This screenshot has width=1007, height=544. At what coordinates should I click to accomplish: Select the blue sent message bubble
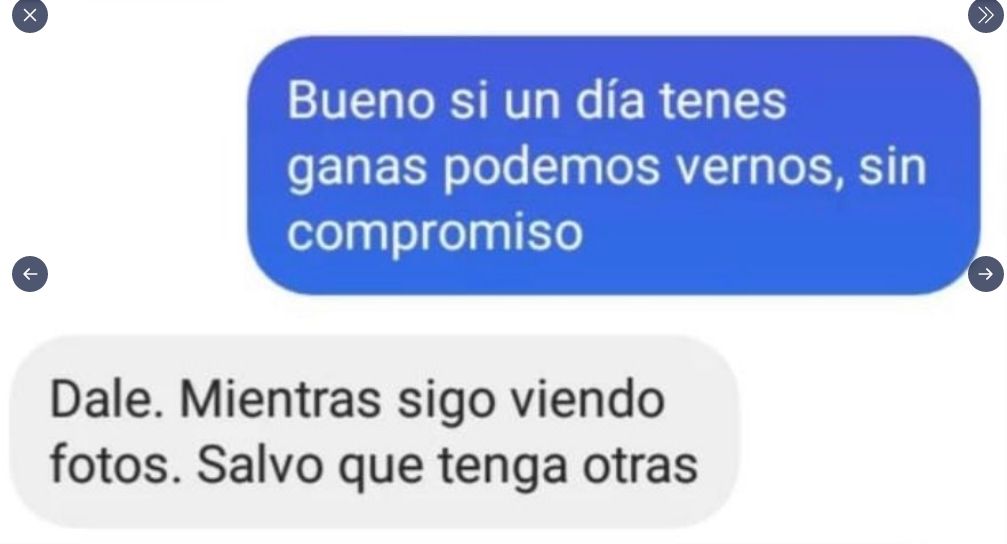(614, 166)
